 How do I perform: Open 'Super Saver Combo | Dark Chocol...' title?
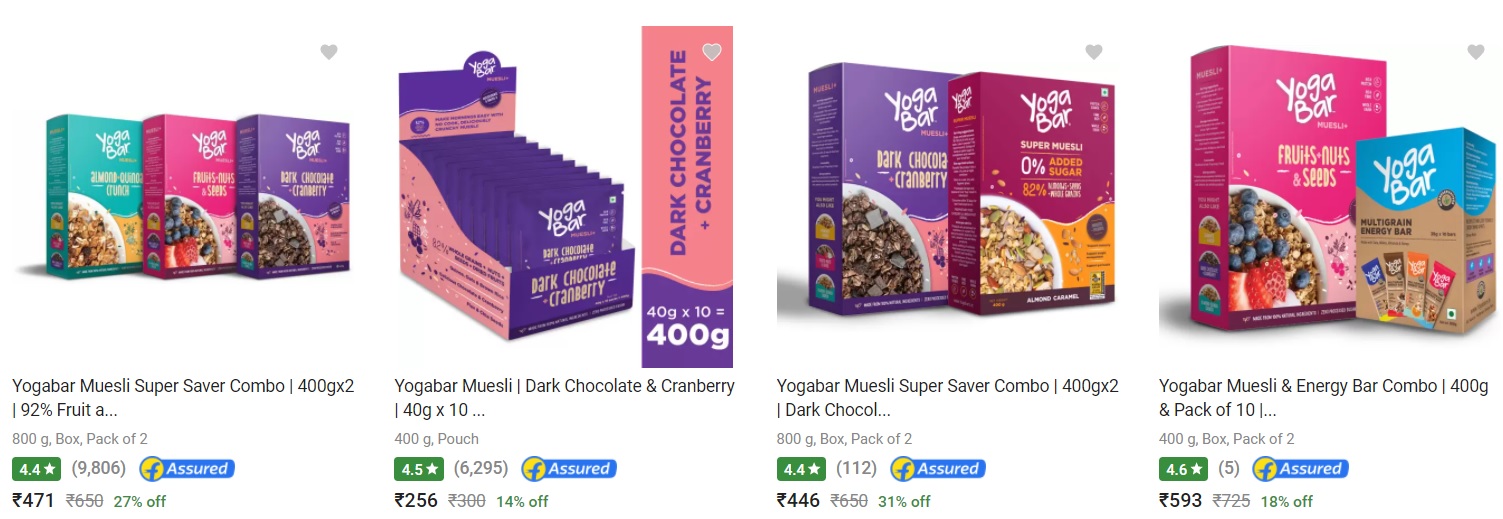pos(948,397)
